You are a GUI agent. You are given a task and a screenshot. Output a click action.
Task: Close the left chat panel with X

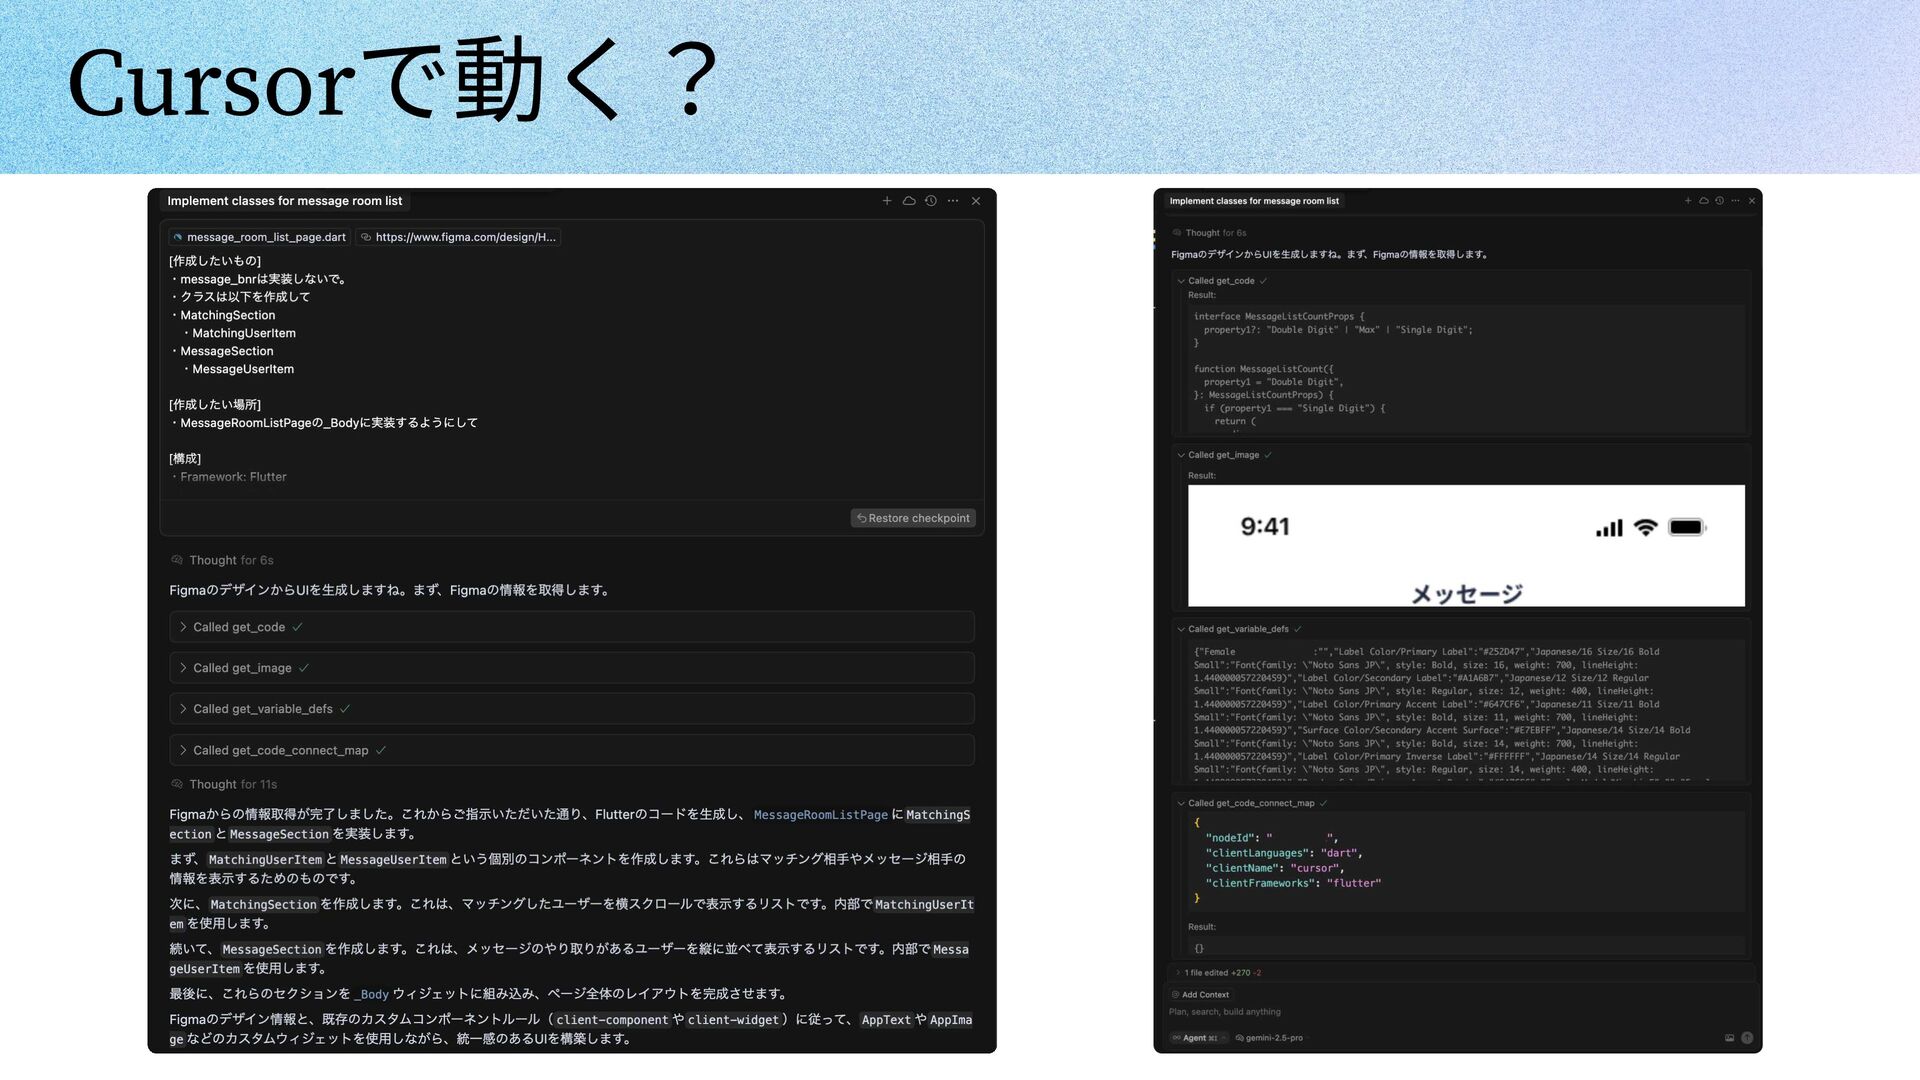click(x=976, y=201)
